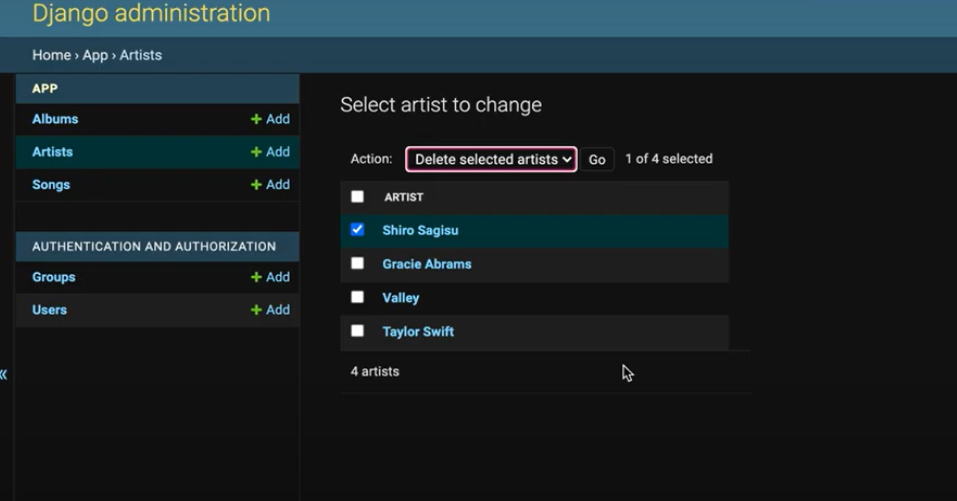Click the Django administration title
The image size is (957, 501).
(x=151, y=13)
